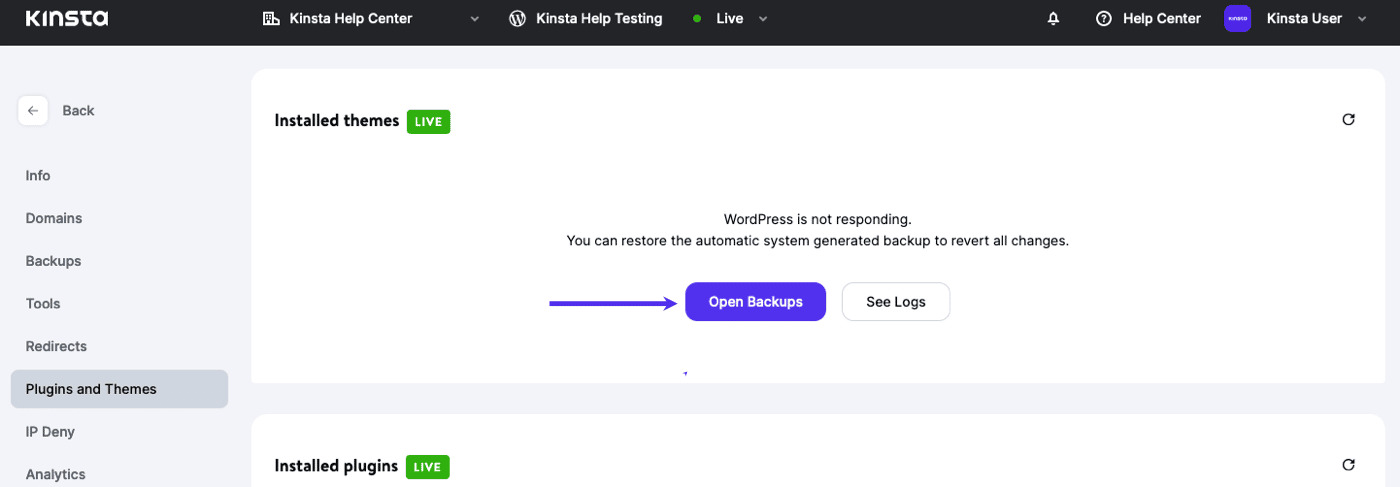
Task: Open IP Deny in the sidebar
Action: point(50,432)
